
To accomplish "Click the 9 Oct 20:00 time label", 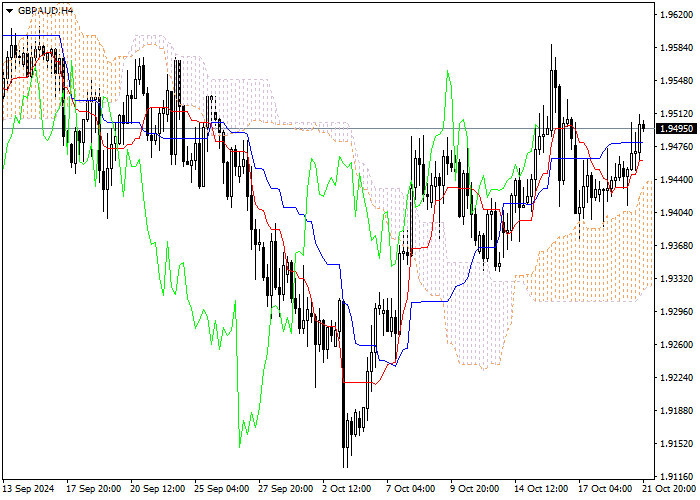I will (x=475, y=489).
